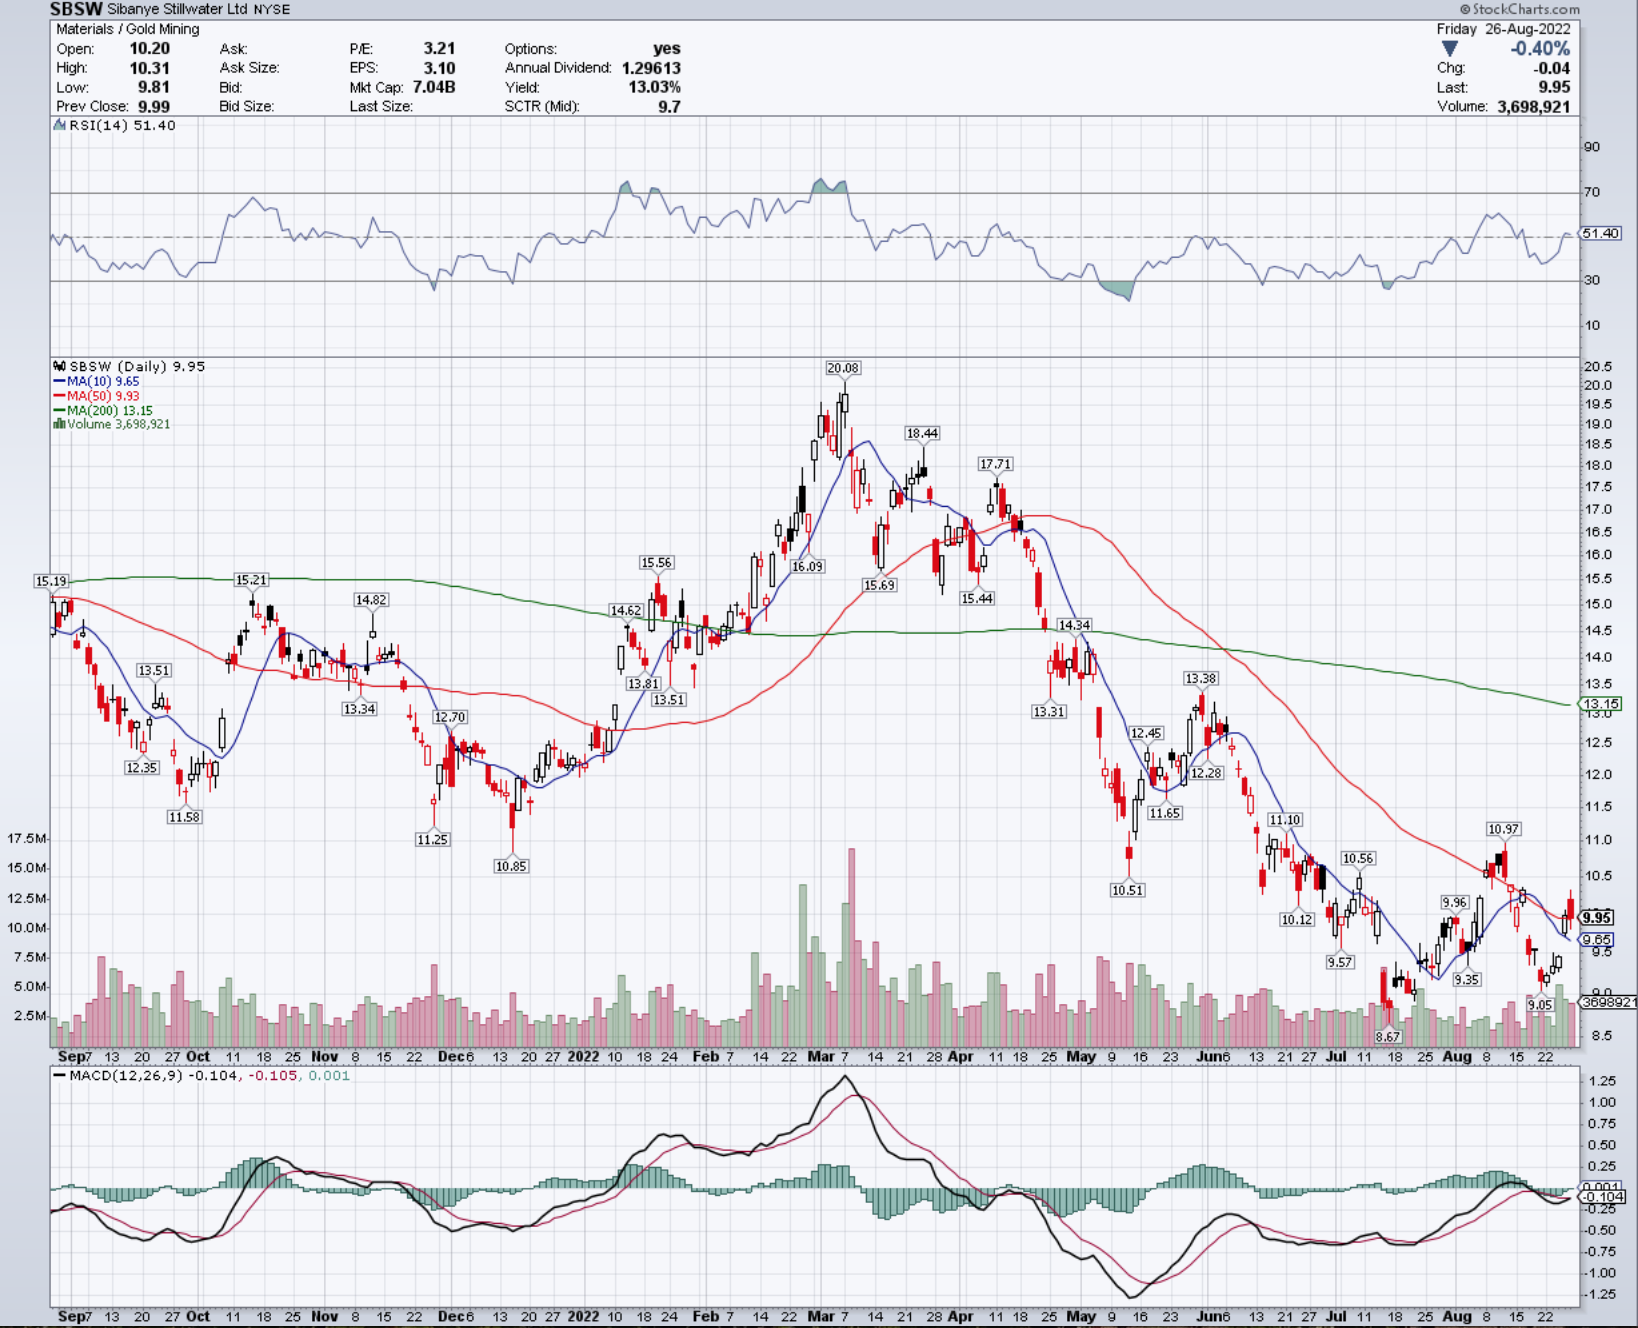1638x1328 pixels.
Task: Click the P/E value 3.21
Action: point(439,48)
